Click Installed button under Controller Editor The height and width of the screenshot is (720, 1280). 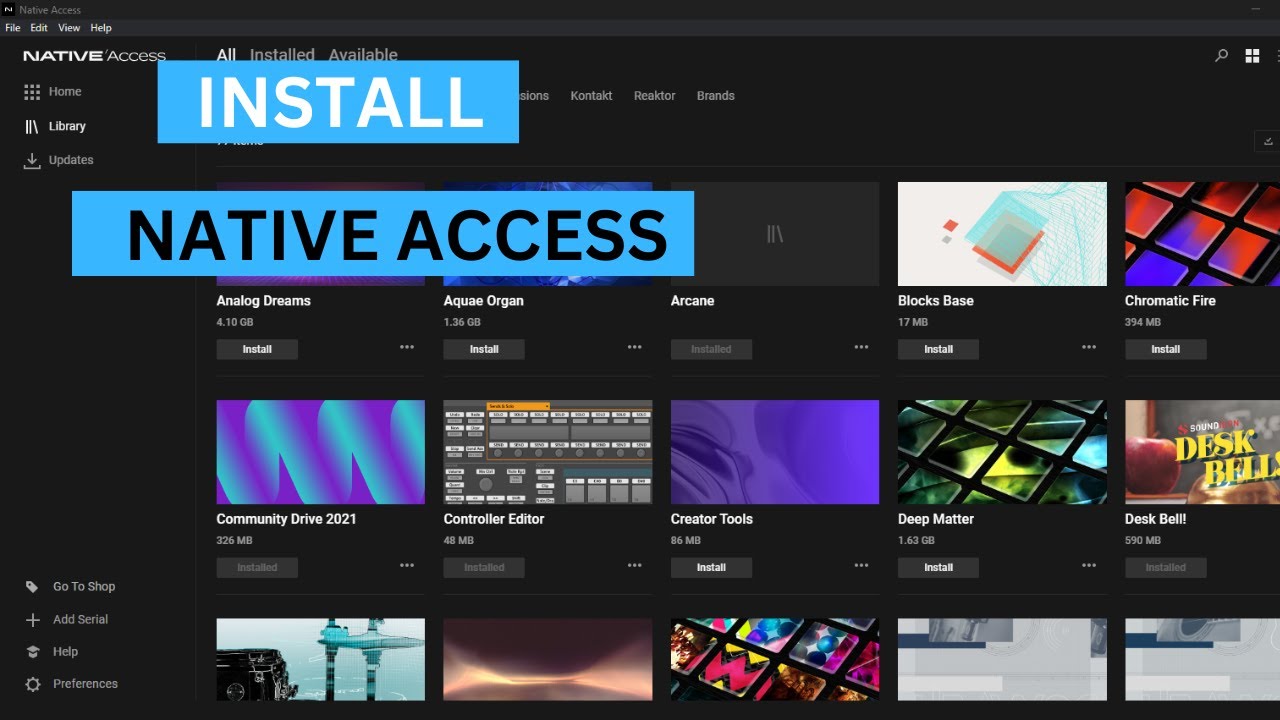(x=484, y=567)
